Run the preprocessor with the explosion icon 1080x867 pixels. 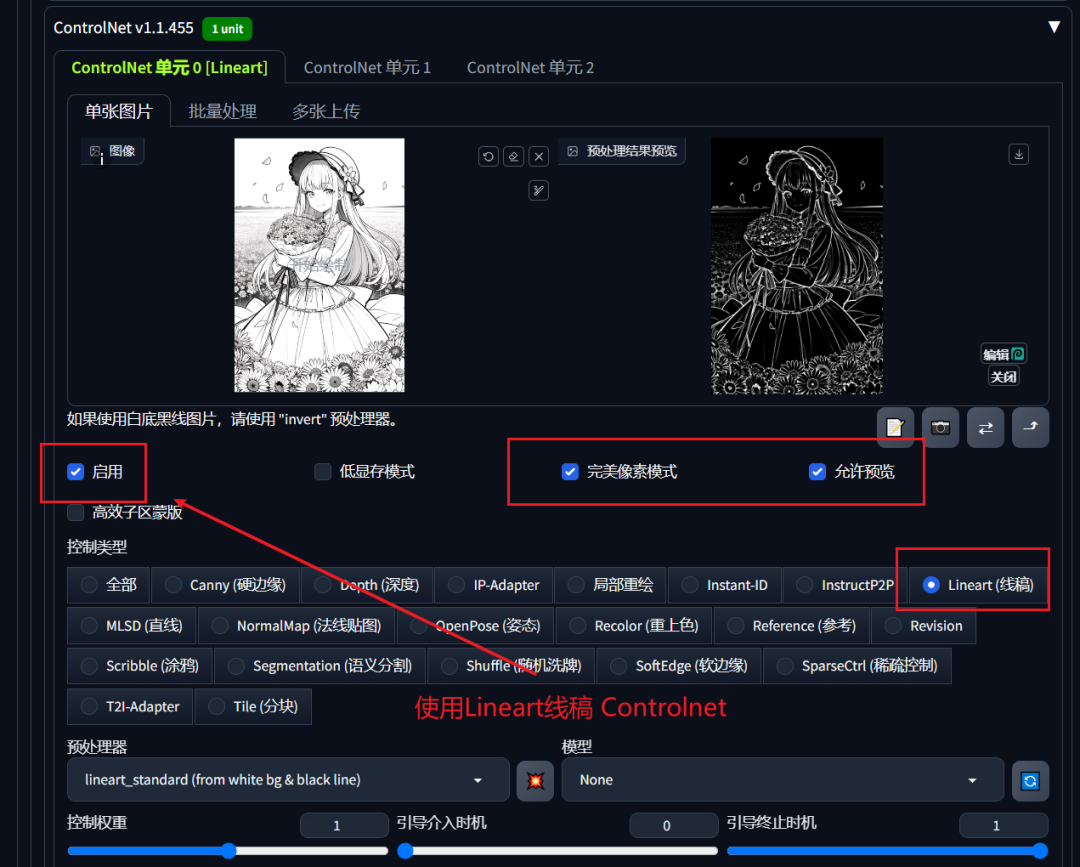click(535, 780)
